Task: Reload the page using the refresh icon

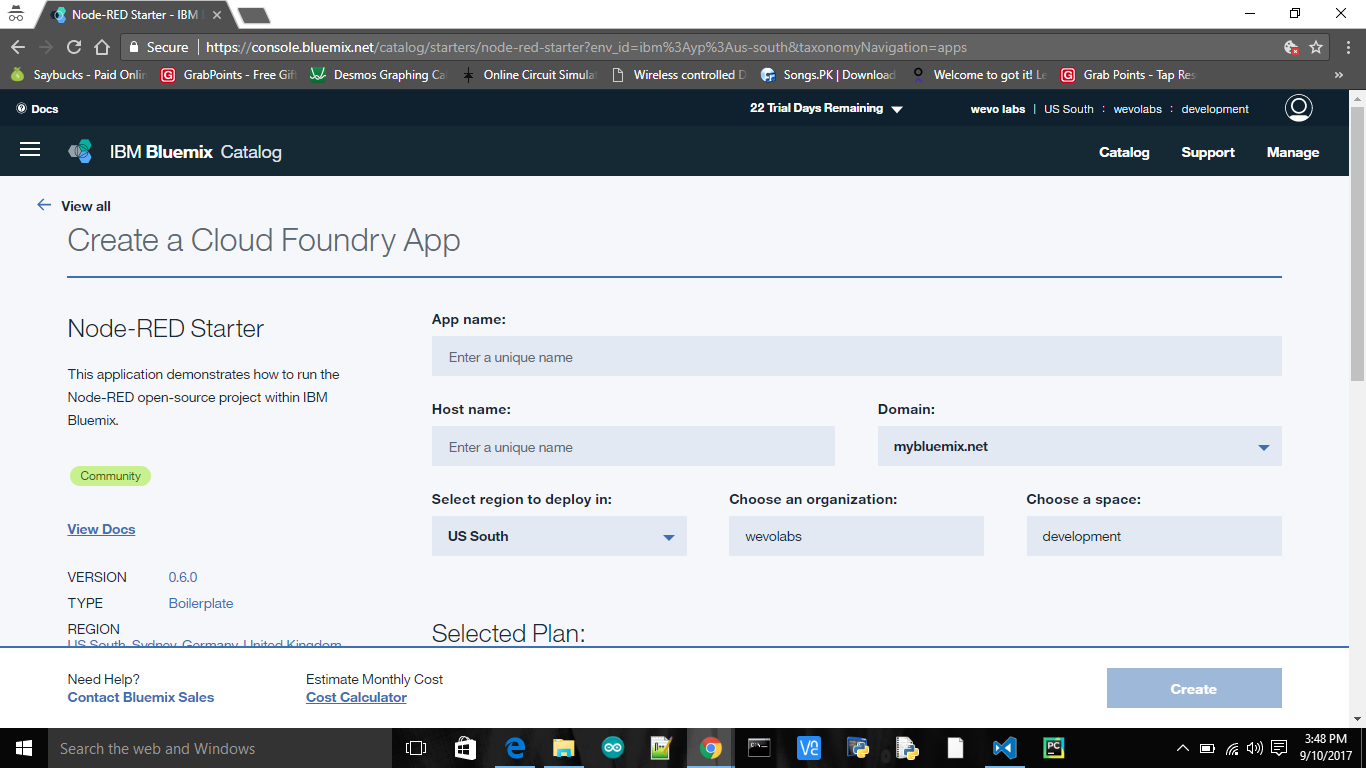Action: tap(72, 46)
